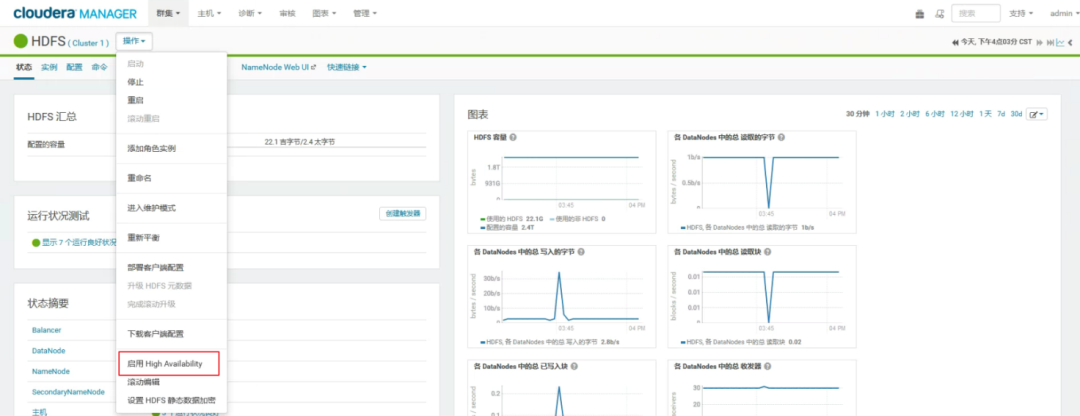Expand the 快速链接 dropdown
Screen dimensions: 1080x416
[346, 67]
